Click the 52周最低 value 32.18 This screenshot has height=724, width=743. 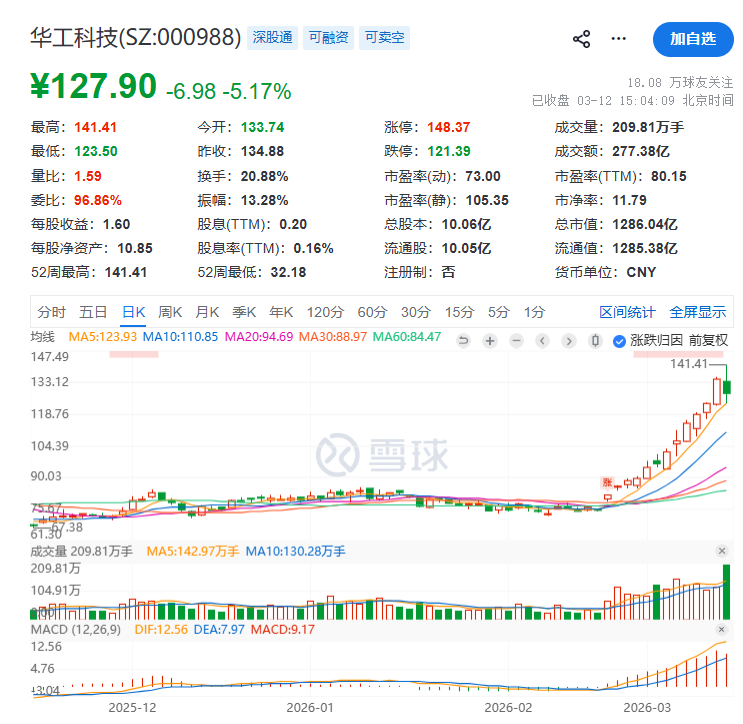pos(288,272)
